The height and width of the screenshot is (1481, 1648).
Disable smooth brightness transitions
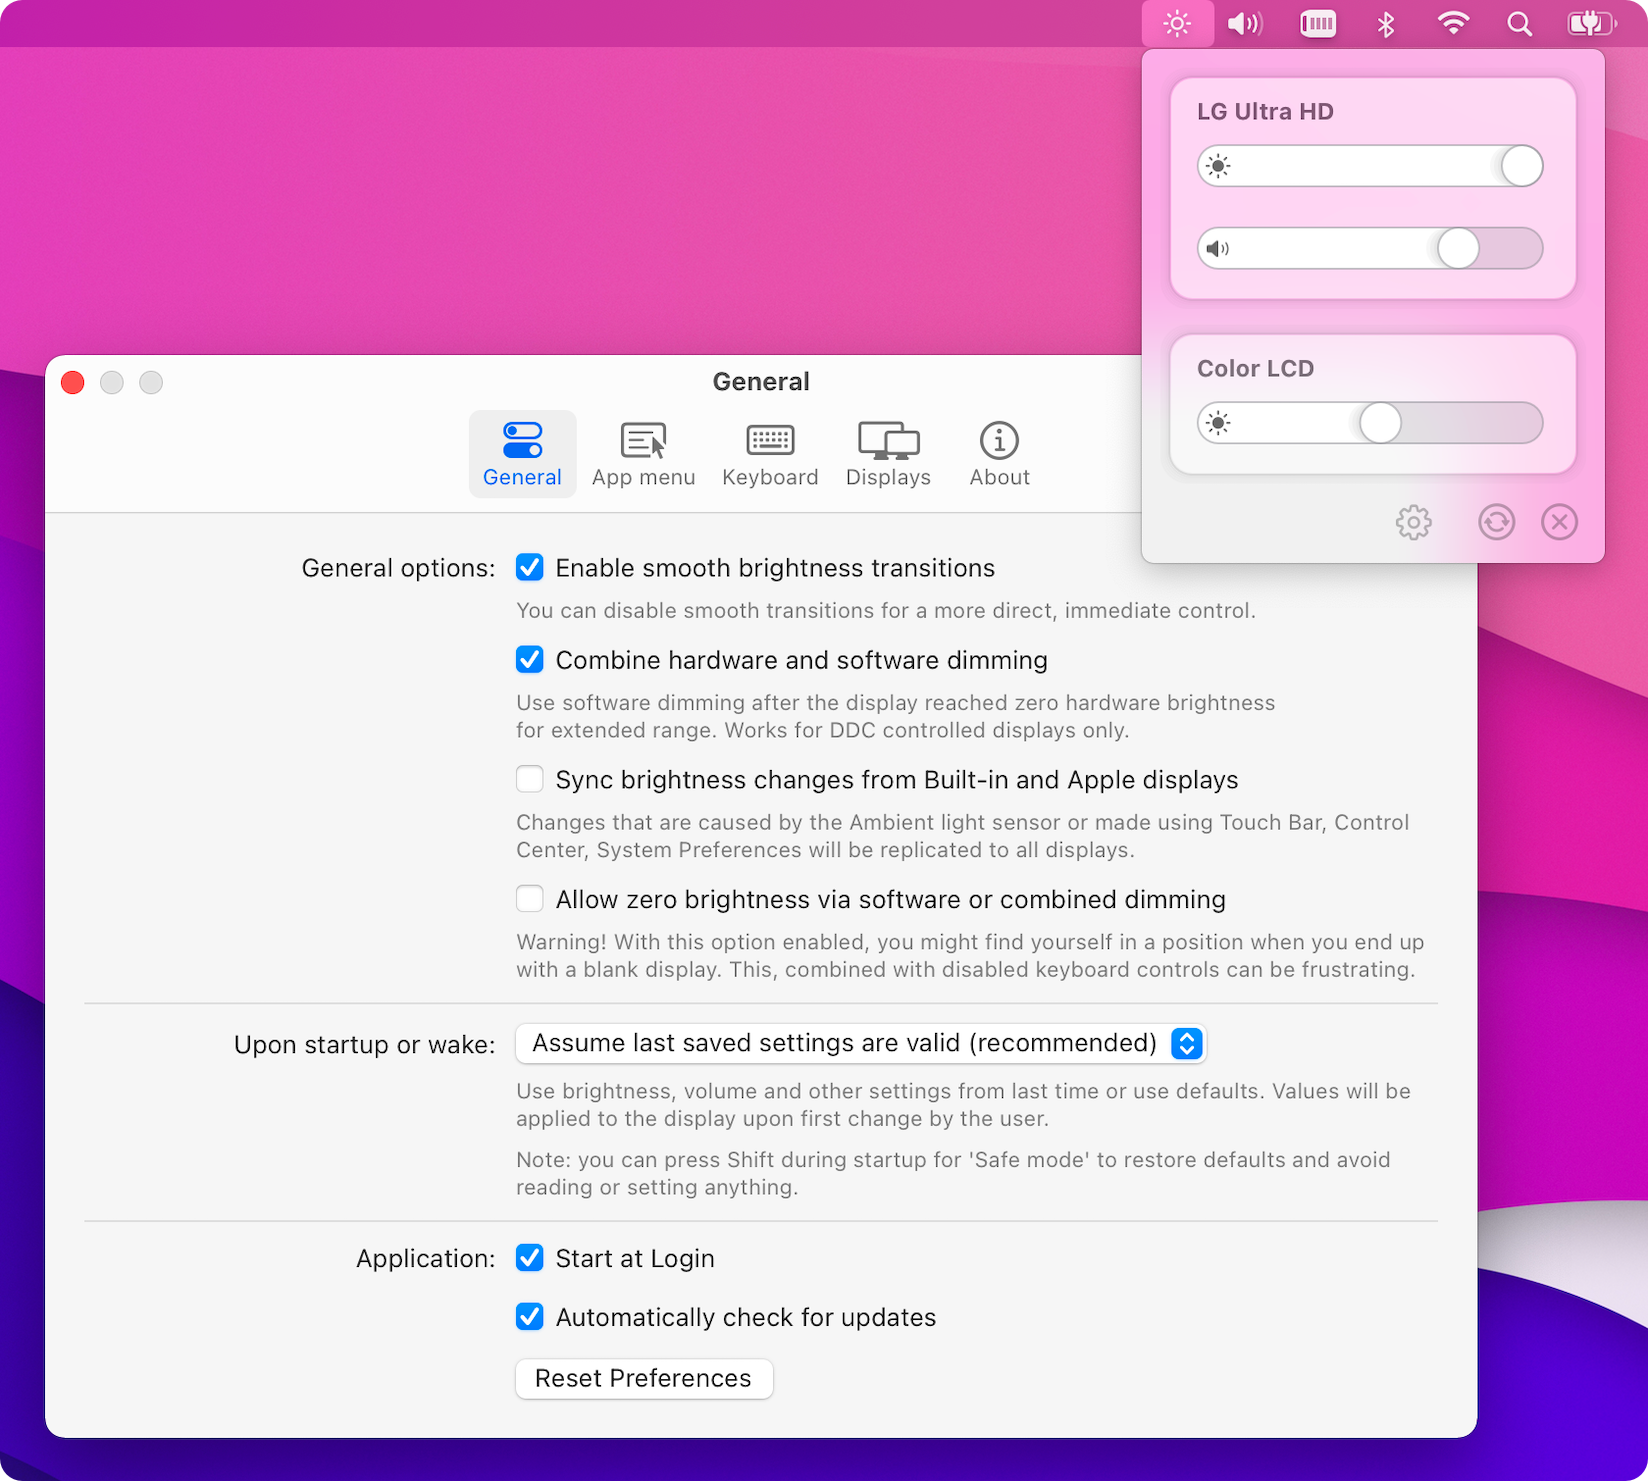(x=529, y=567)
